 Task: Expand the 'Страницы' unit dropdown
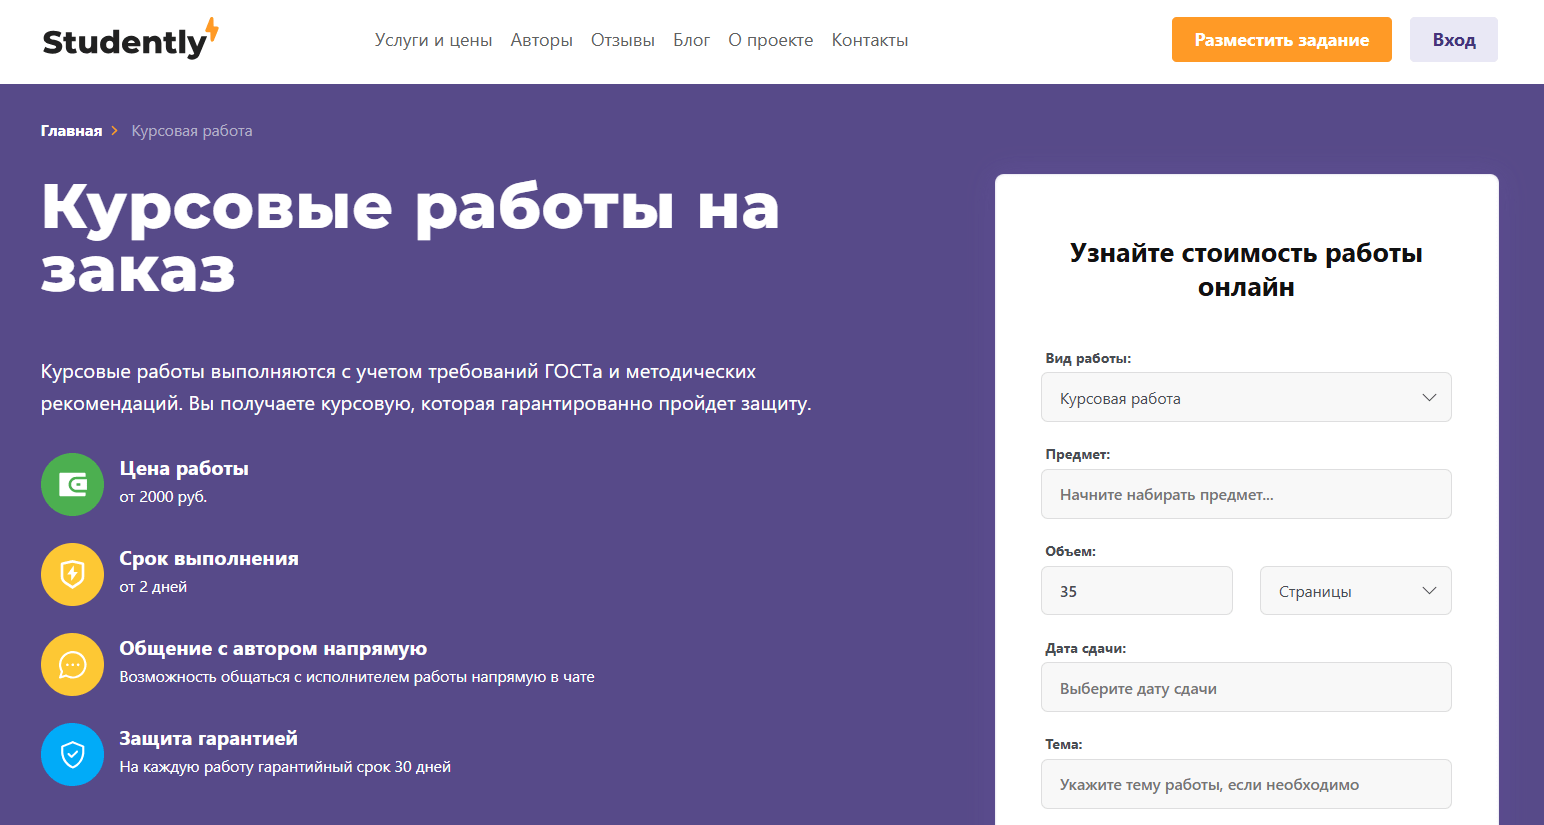point(1355,591)
